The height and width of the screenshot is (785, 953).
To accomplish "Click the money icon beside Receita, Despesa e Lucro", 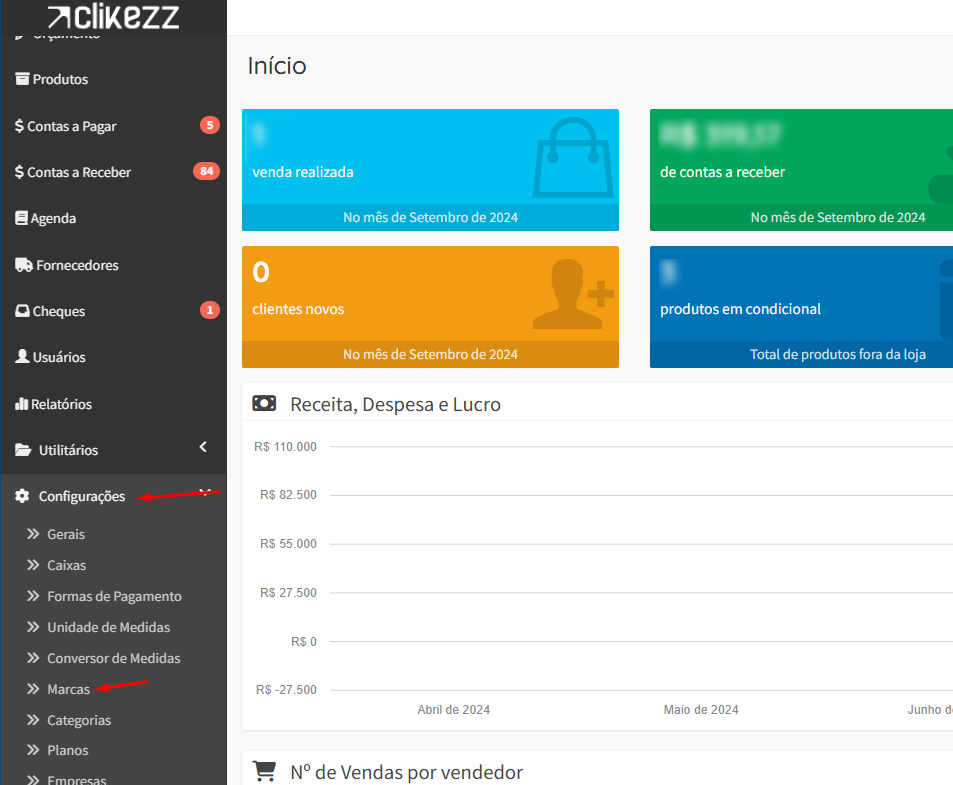I will coord(264,404).
